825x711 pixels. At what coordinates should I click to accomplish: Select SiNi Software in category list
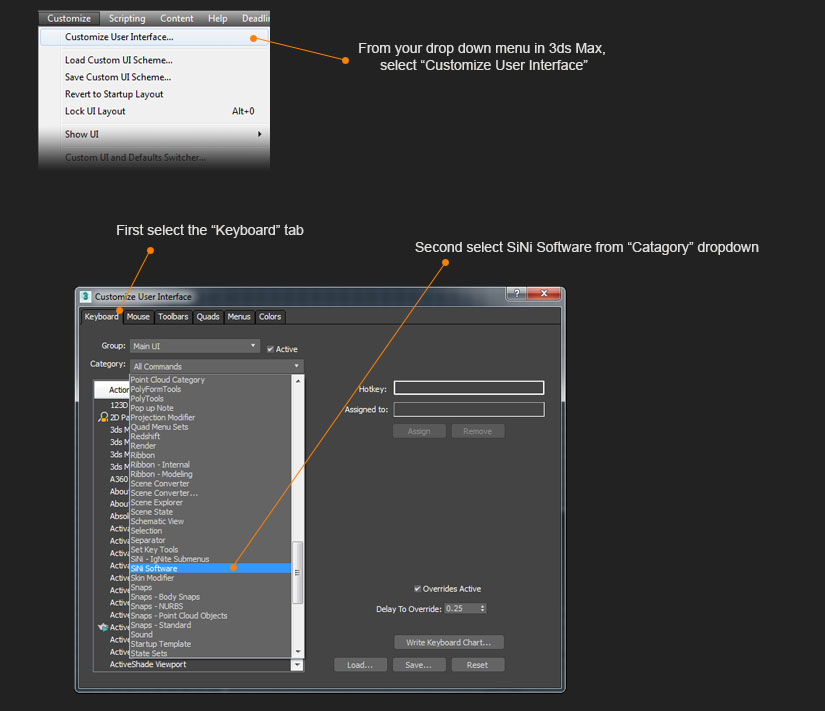tap(210, 568)
